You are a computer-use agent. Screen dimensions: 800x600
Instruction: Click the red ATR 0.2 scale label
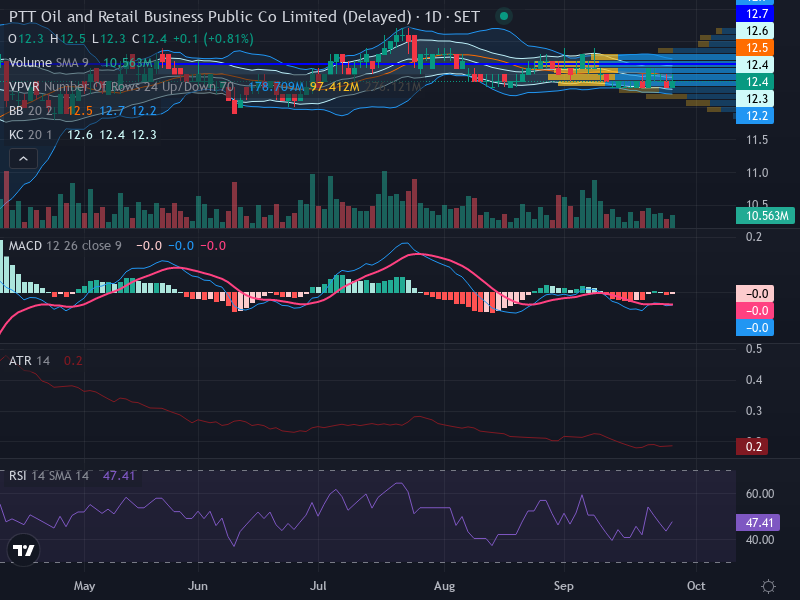[x=752, y=447]
